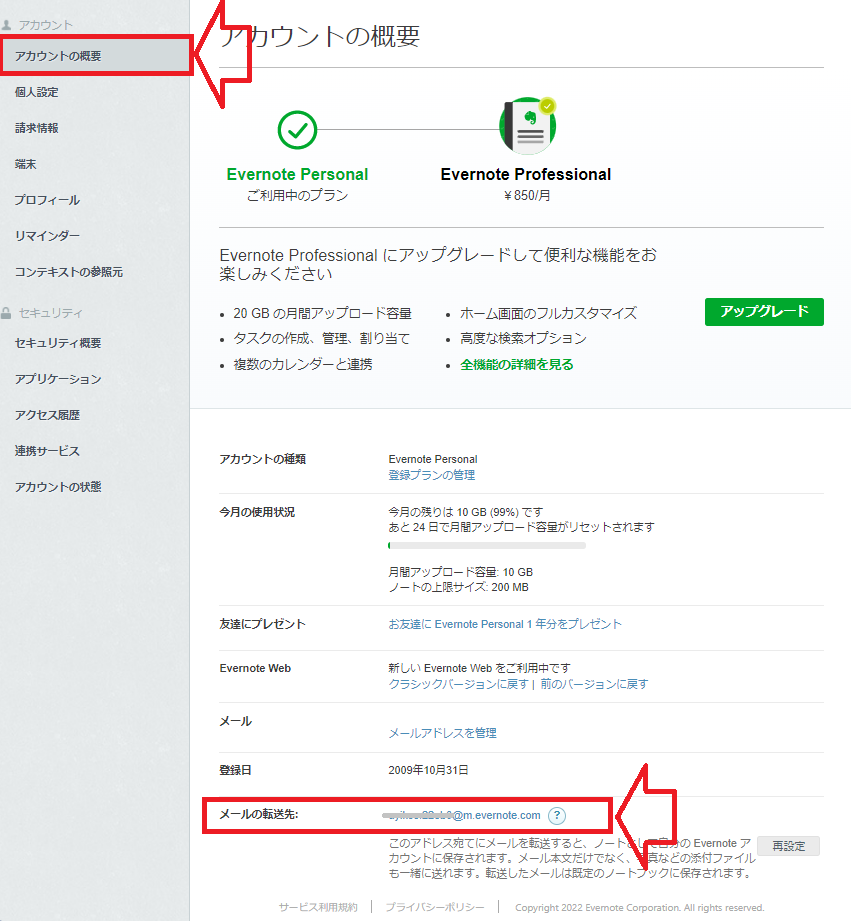Viewport: 851px width, 921px height.
Task: Select コンテキストの参照元 in the sidebar
Action: (x=69, y=272)
